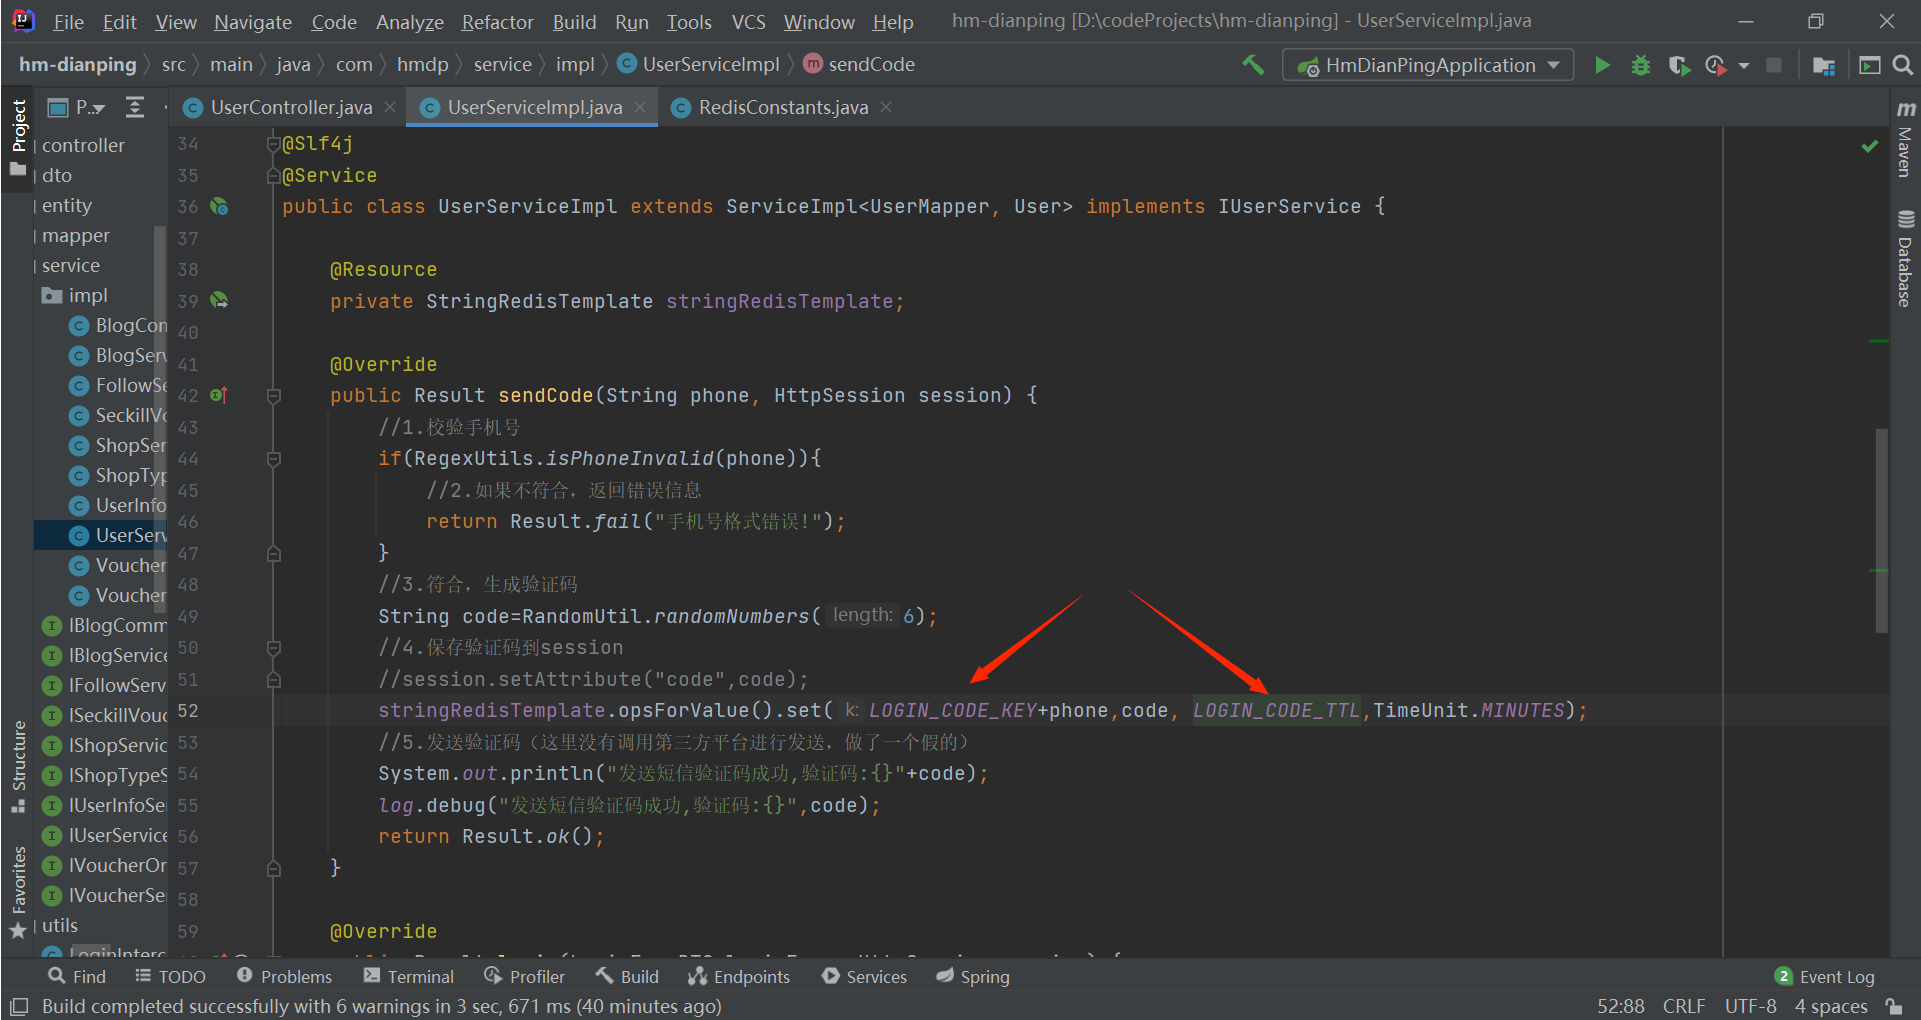
Task: Click UserServiceImpl in the breadcrumb bar
Action: [x=699, y=64]
